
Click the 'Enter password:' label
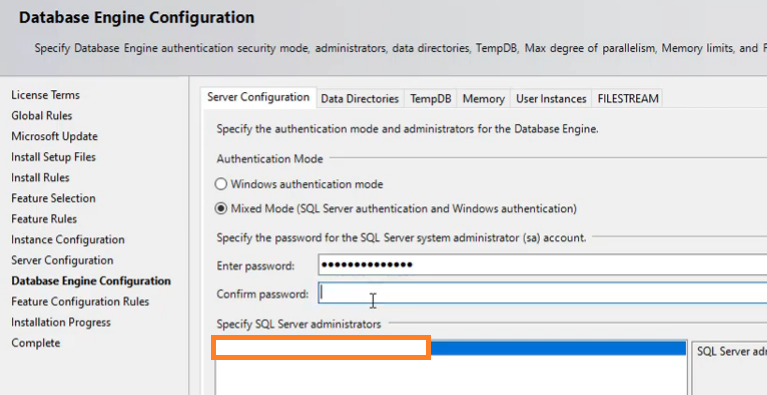click(x=255, y=266)
